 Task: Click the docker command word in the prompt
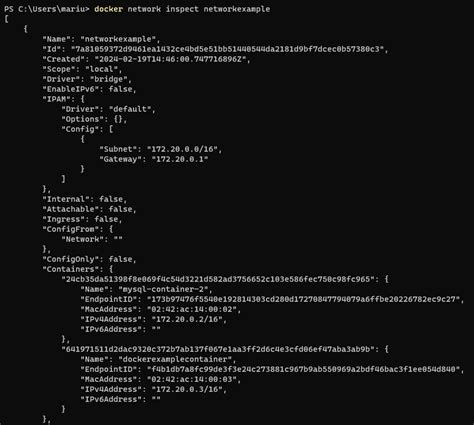109,9
